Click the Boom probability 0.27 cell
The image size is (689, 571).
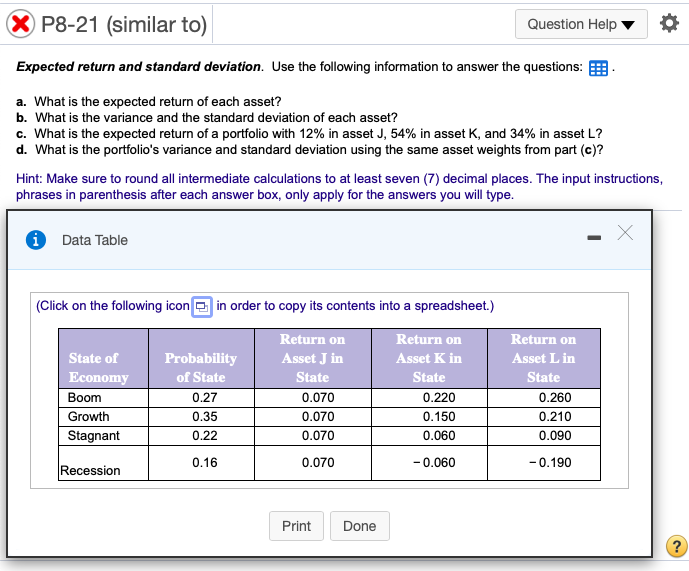pyautogui.click(x=204, y=398)
